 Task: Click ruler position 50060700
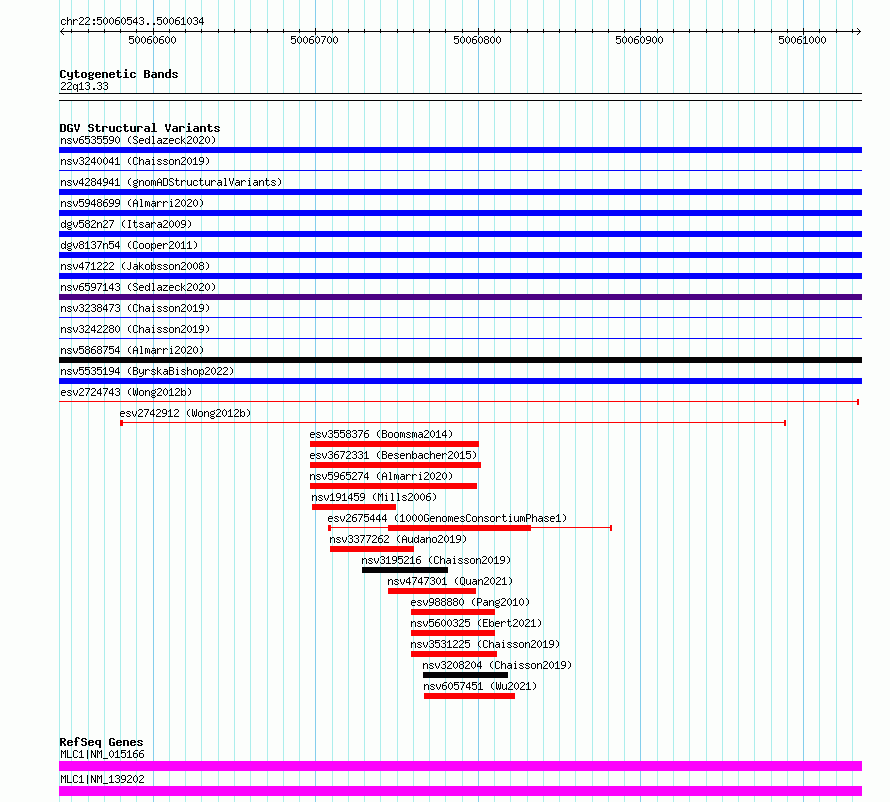pyautogui.click(x=314, y=40)
